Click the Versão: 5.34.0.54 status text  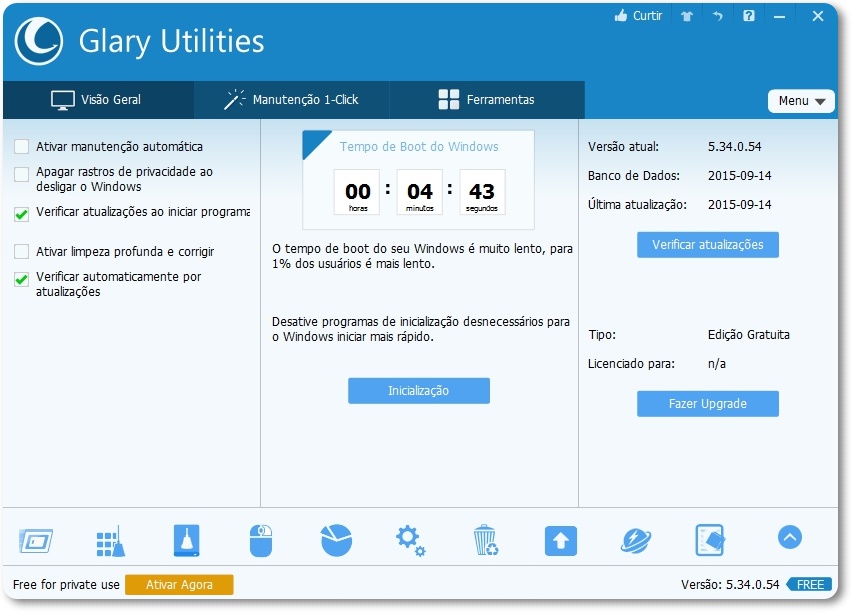point(730,585)
